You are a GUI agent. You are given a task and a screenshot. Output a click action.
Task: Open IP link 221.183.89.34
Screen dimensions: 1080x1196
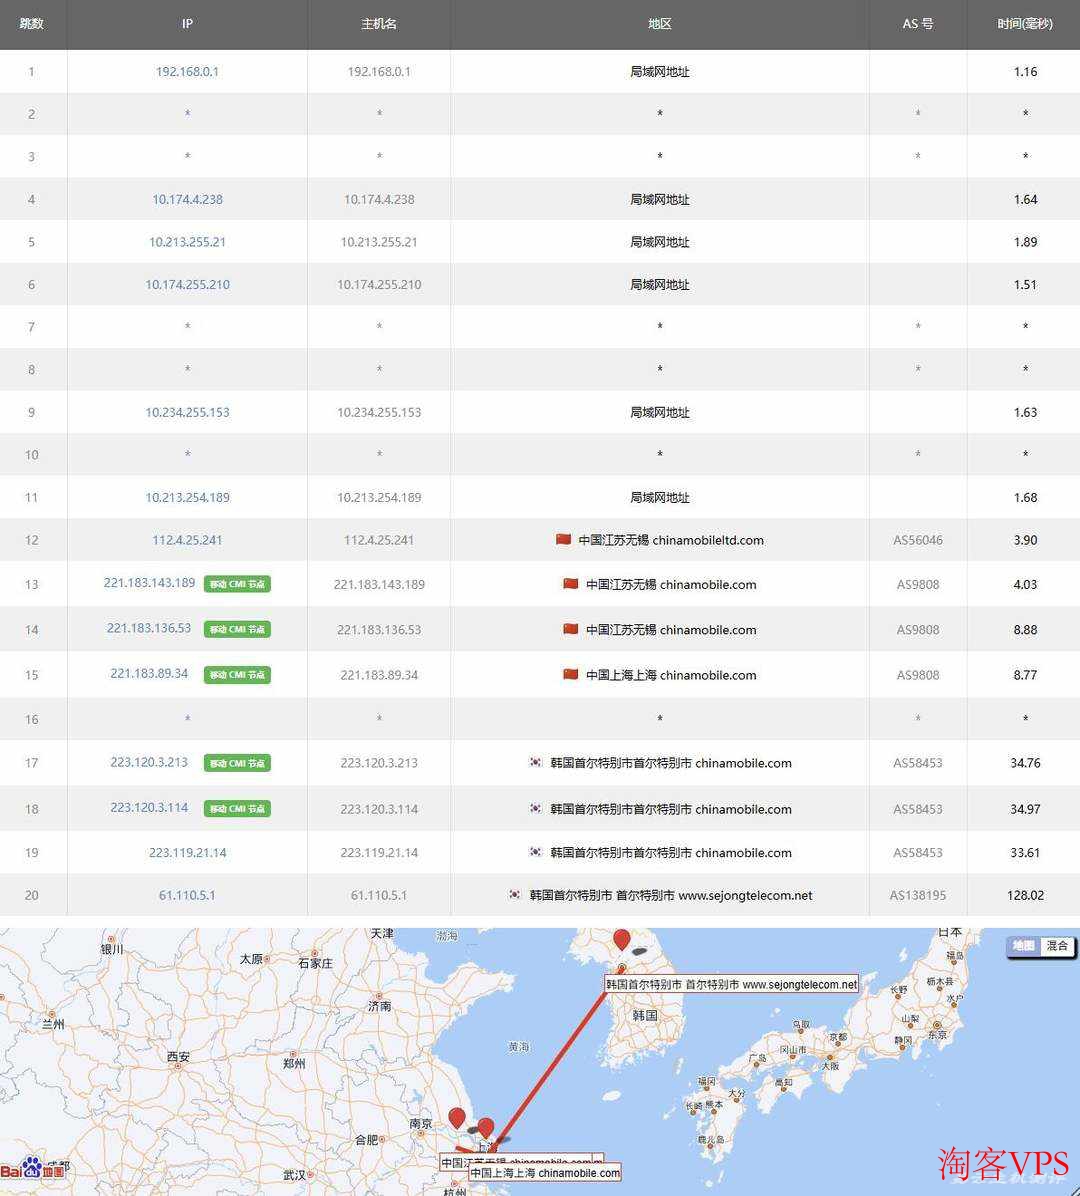point(149,674)
